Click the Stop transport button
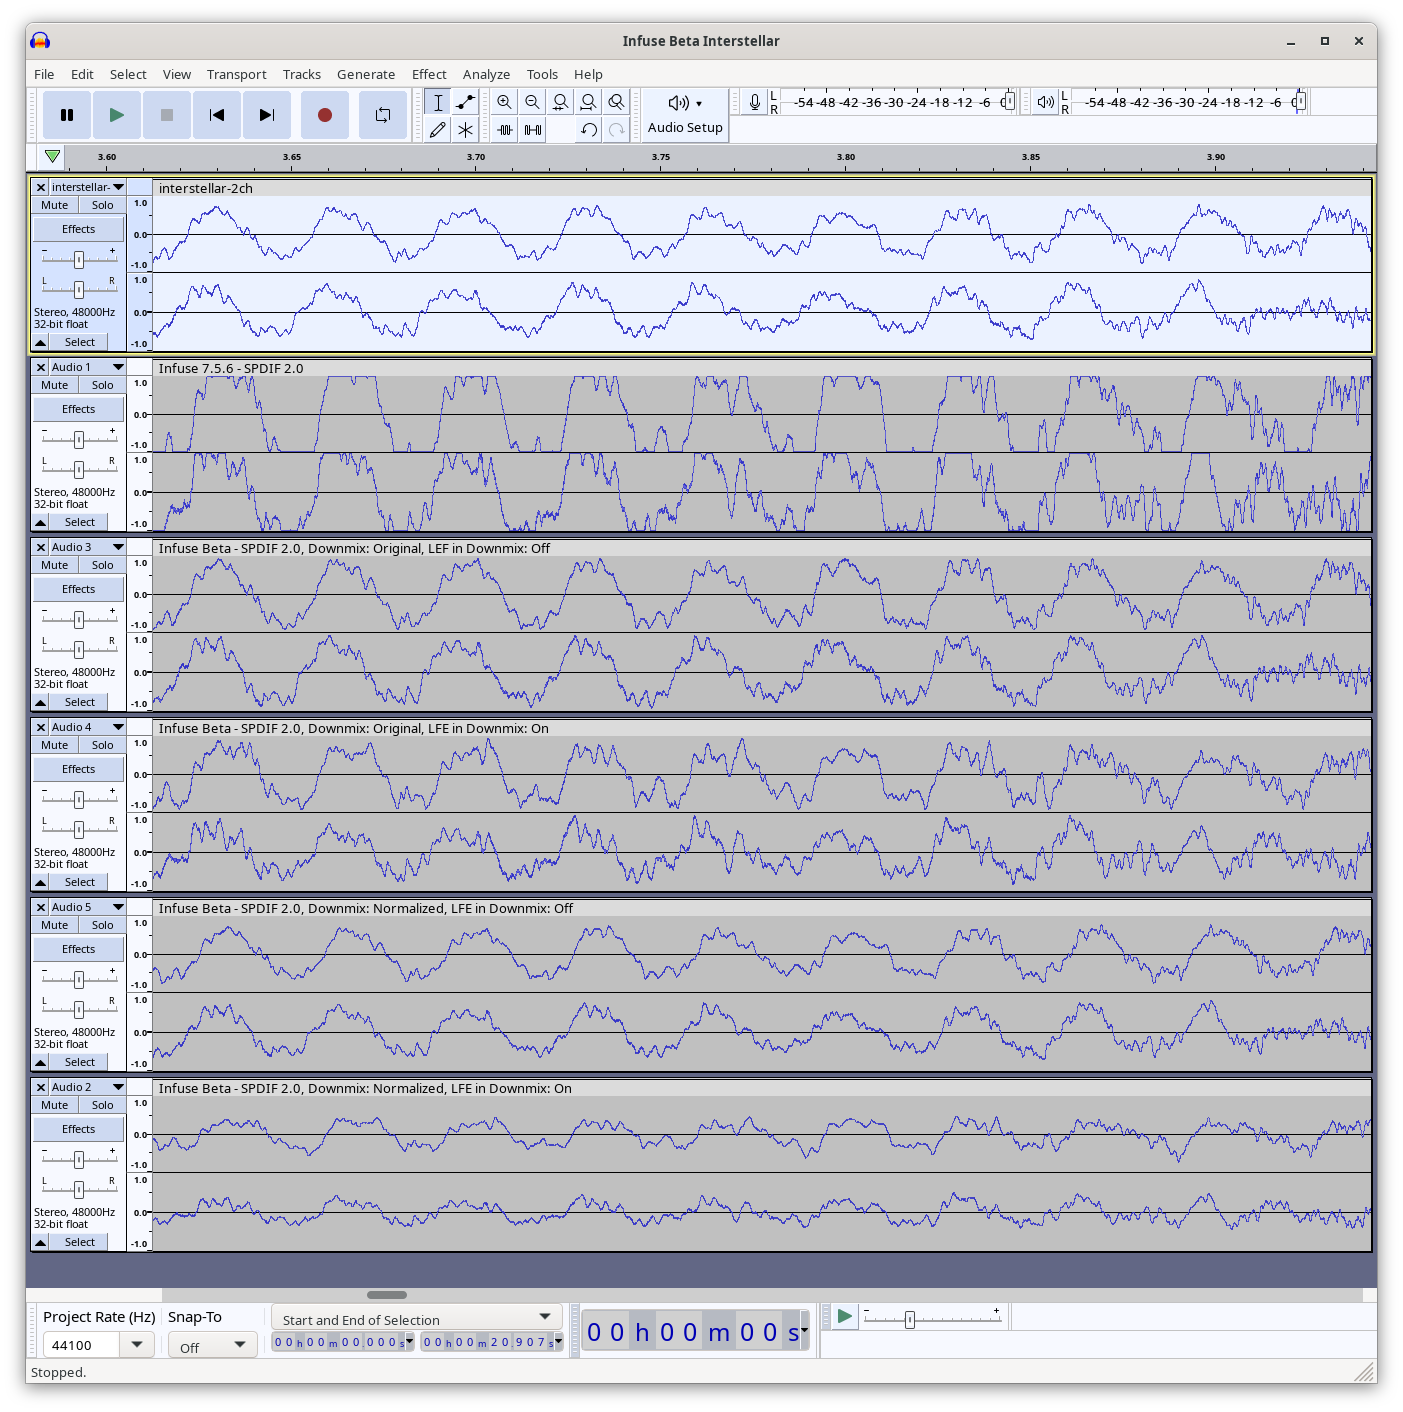The height and width of the screenshot is (1412, 1403). coord(167,115)
